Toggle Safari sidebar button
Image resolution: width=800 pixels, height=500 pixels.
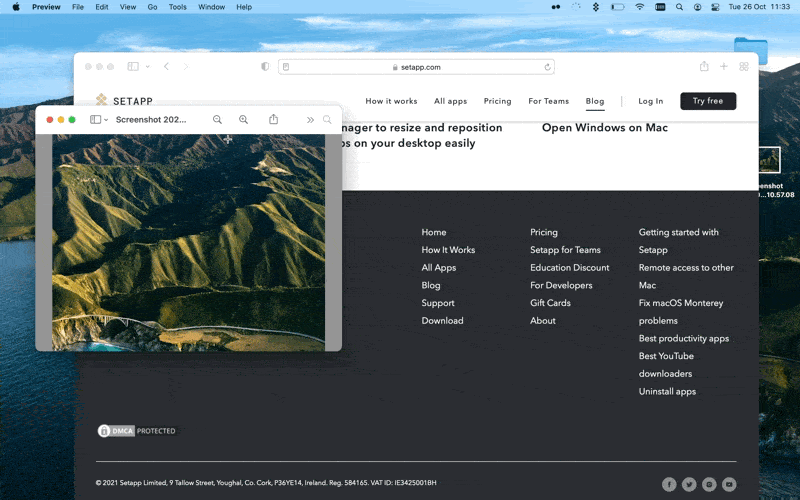coord(133,66)
